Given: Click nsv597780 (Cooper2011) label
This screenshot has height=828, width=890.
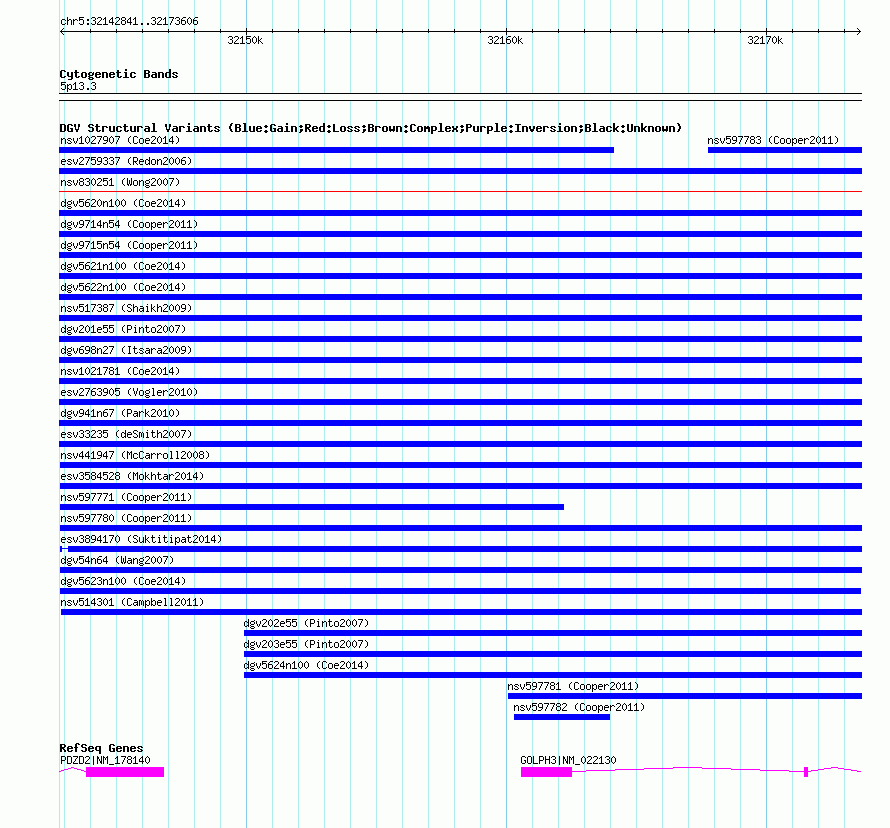Looking at the screenshot, I should click(126, 518).
